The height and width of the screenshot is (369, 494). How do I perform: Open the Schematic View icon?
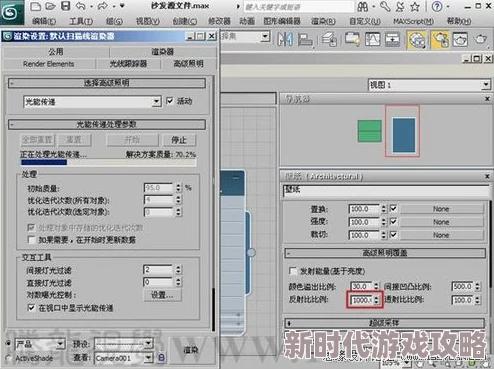[392, 40]
